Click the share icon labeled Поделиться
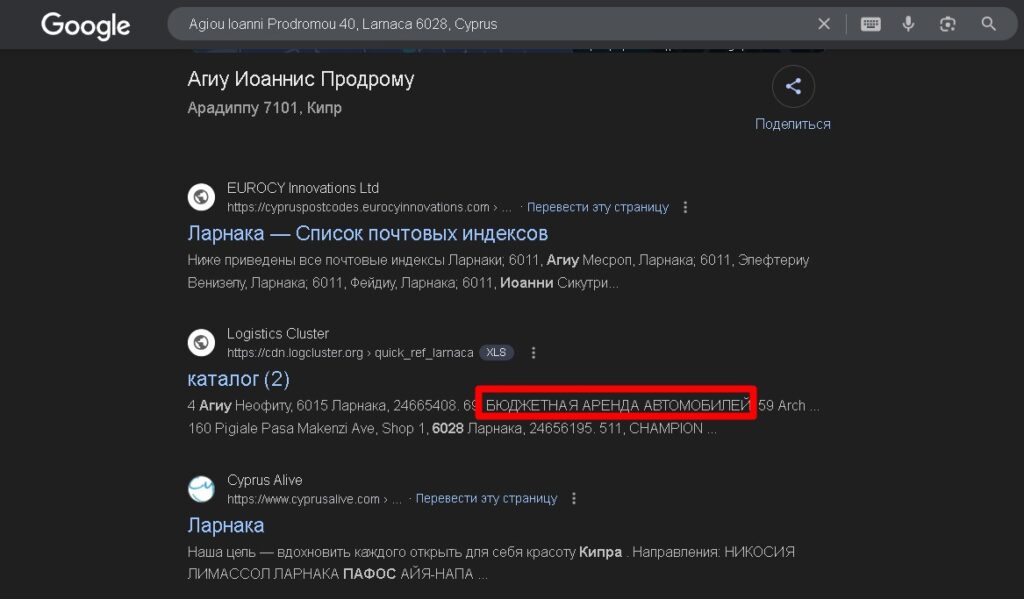 click(793, 86)
